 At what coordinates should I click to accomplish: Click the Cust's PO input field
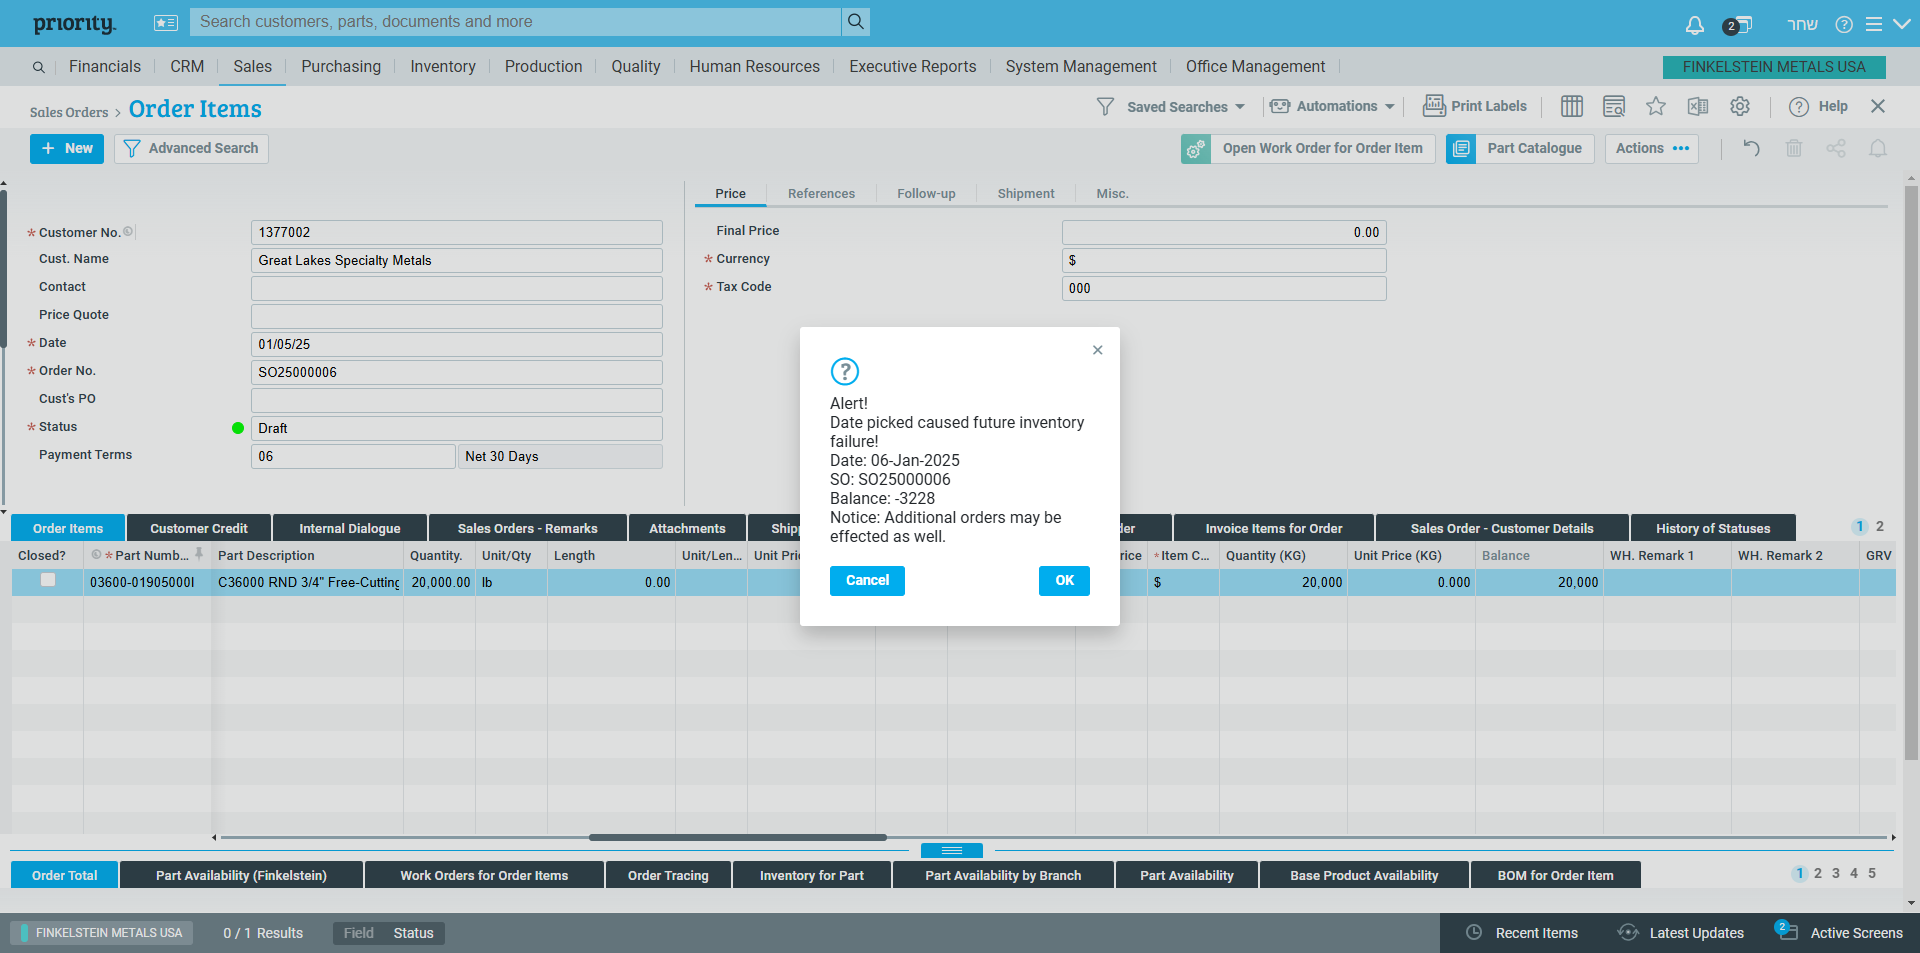(x=456, y=400)
